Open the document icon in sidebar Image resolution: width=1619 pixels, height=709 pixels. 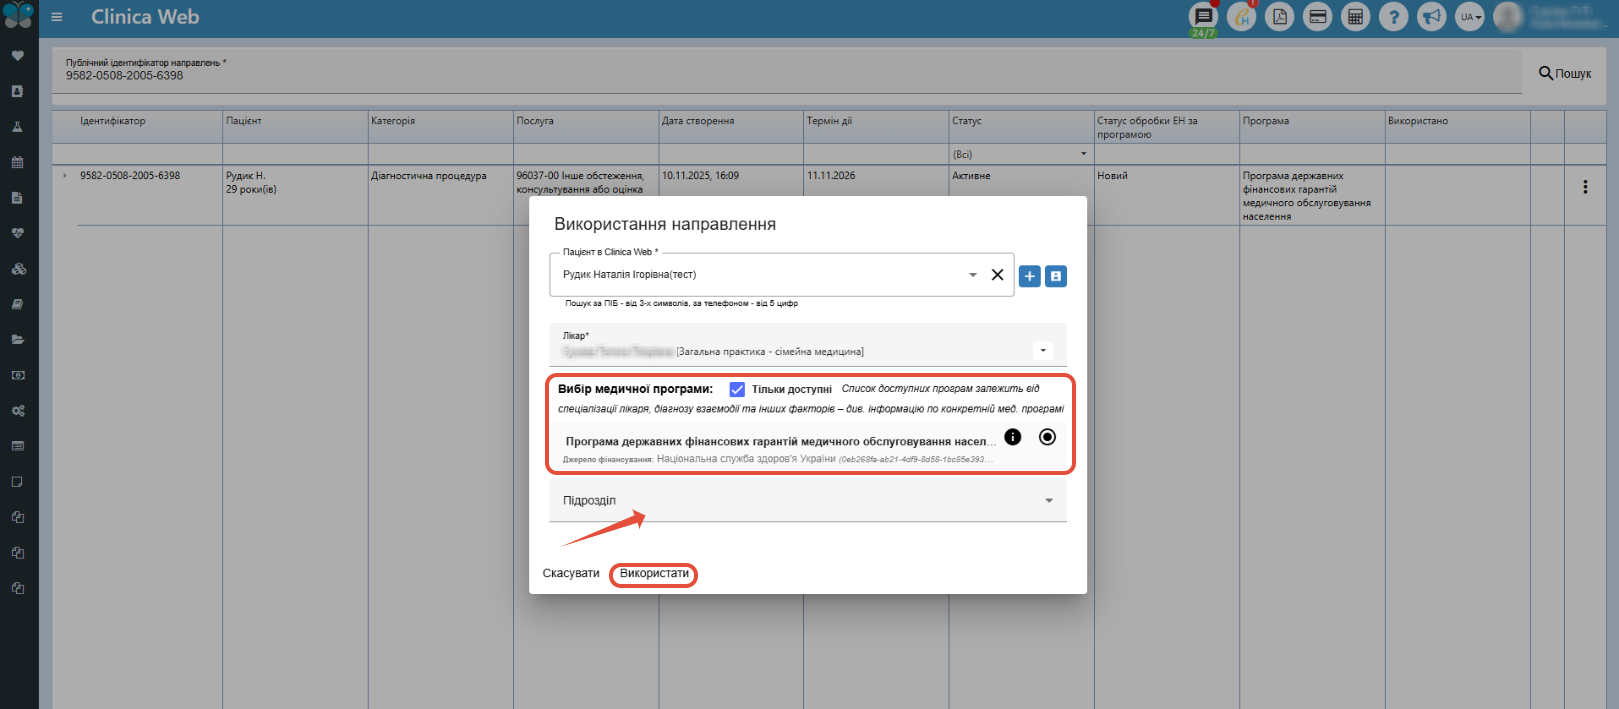pyautogui.click(x=17, y=198)
